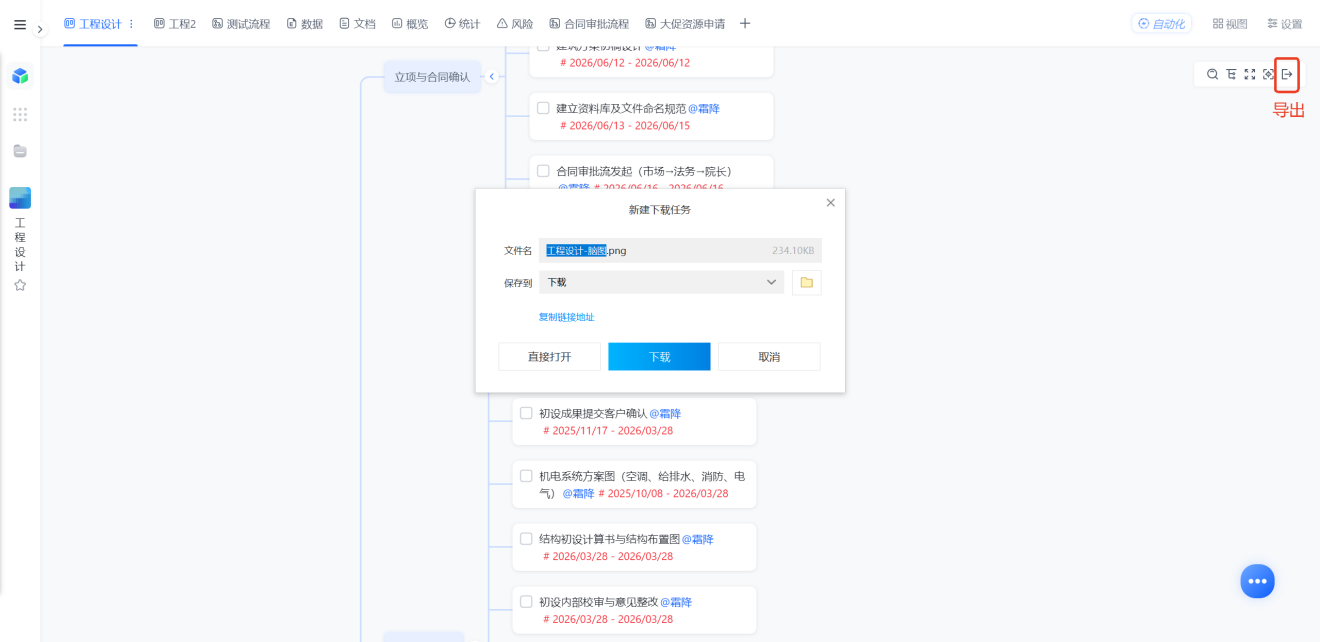Click the 自动化 button
Image resolution: width=1320 pixels, height=642 pixels.
click(x=1161, y=24)
